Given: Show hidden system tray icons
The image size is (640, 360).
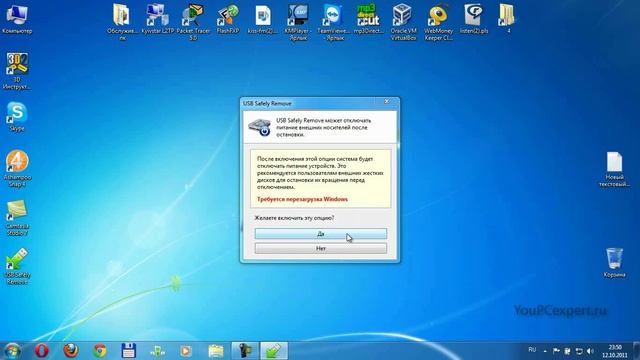Looking at the screenshot, I should (x=545, y=351).
